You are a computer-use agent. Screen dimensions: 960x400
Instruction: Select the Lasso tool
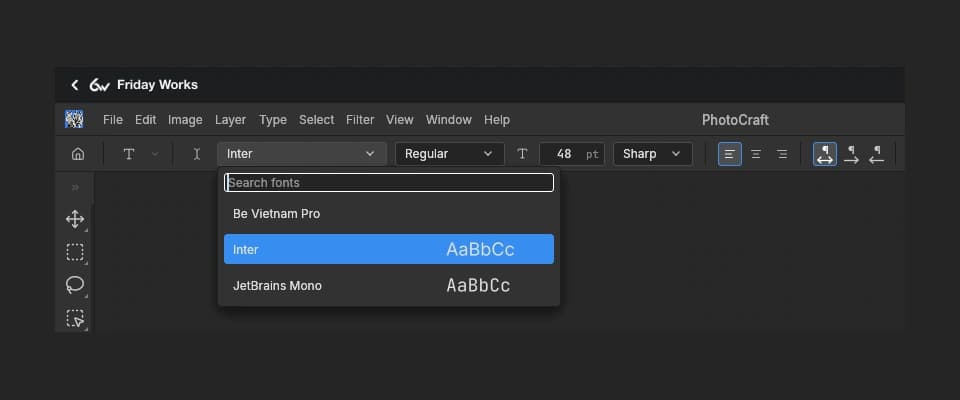tap(75, 285)
